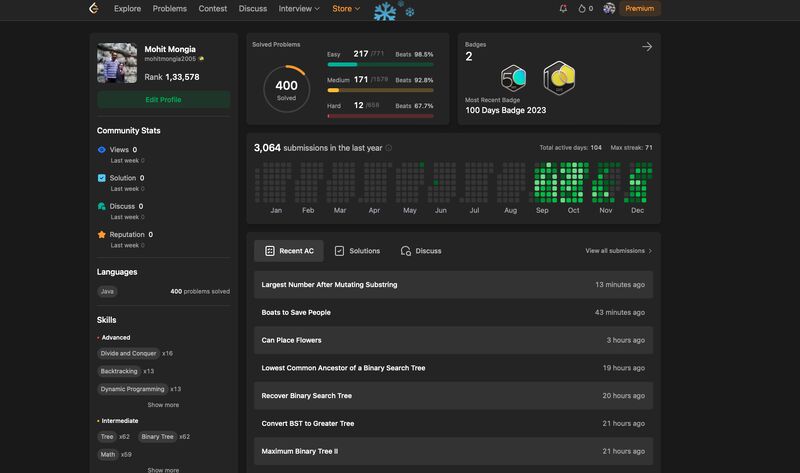This screenshot has height=473, width=800.
Task: Open the user avatar menu in navbar
Action: [609, 9]
